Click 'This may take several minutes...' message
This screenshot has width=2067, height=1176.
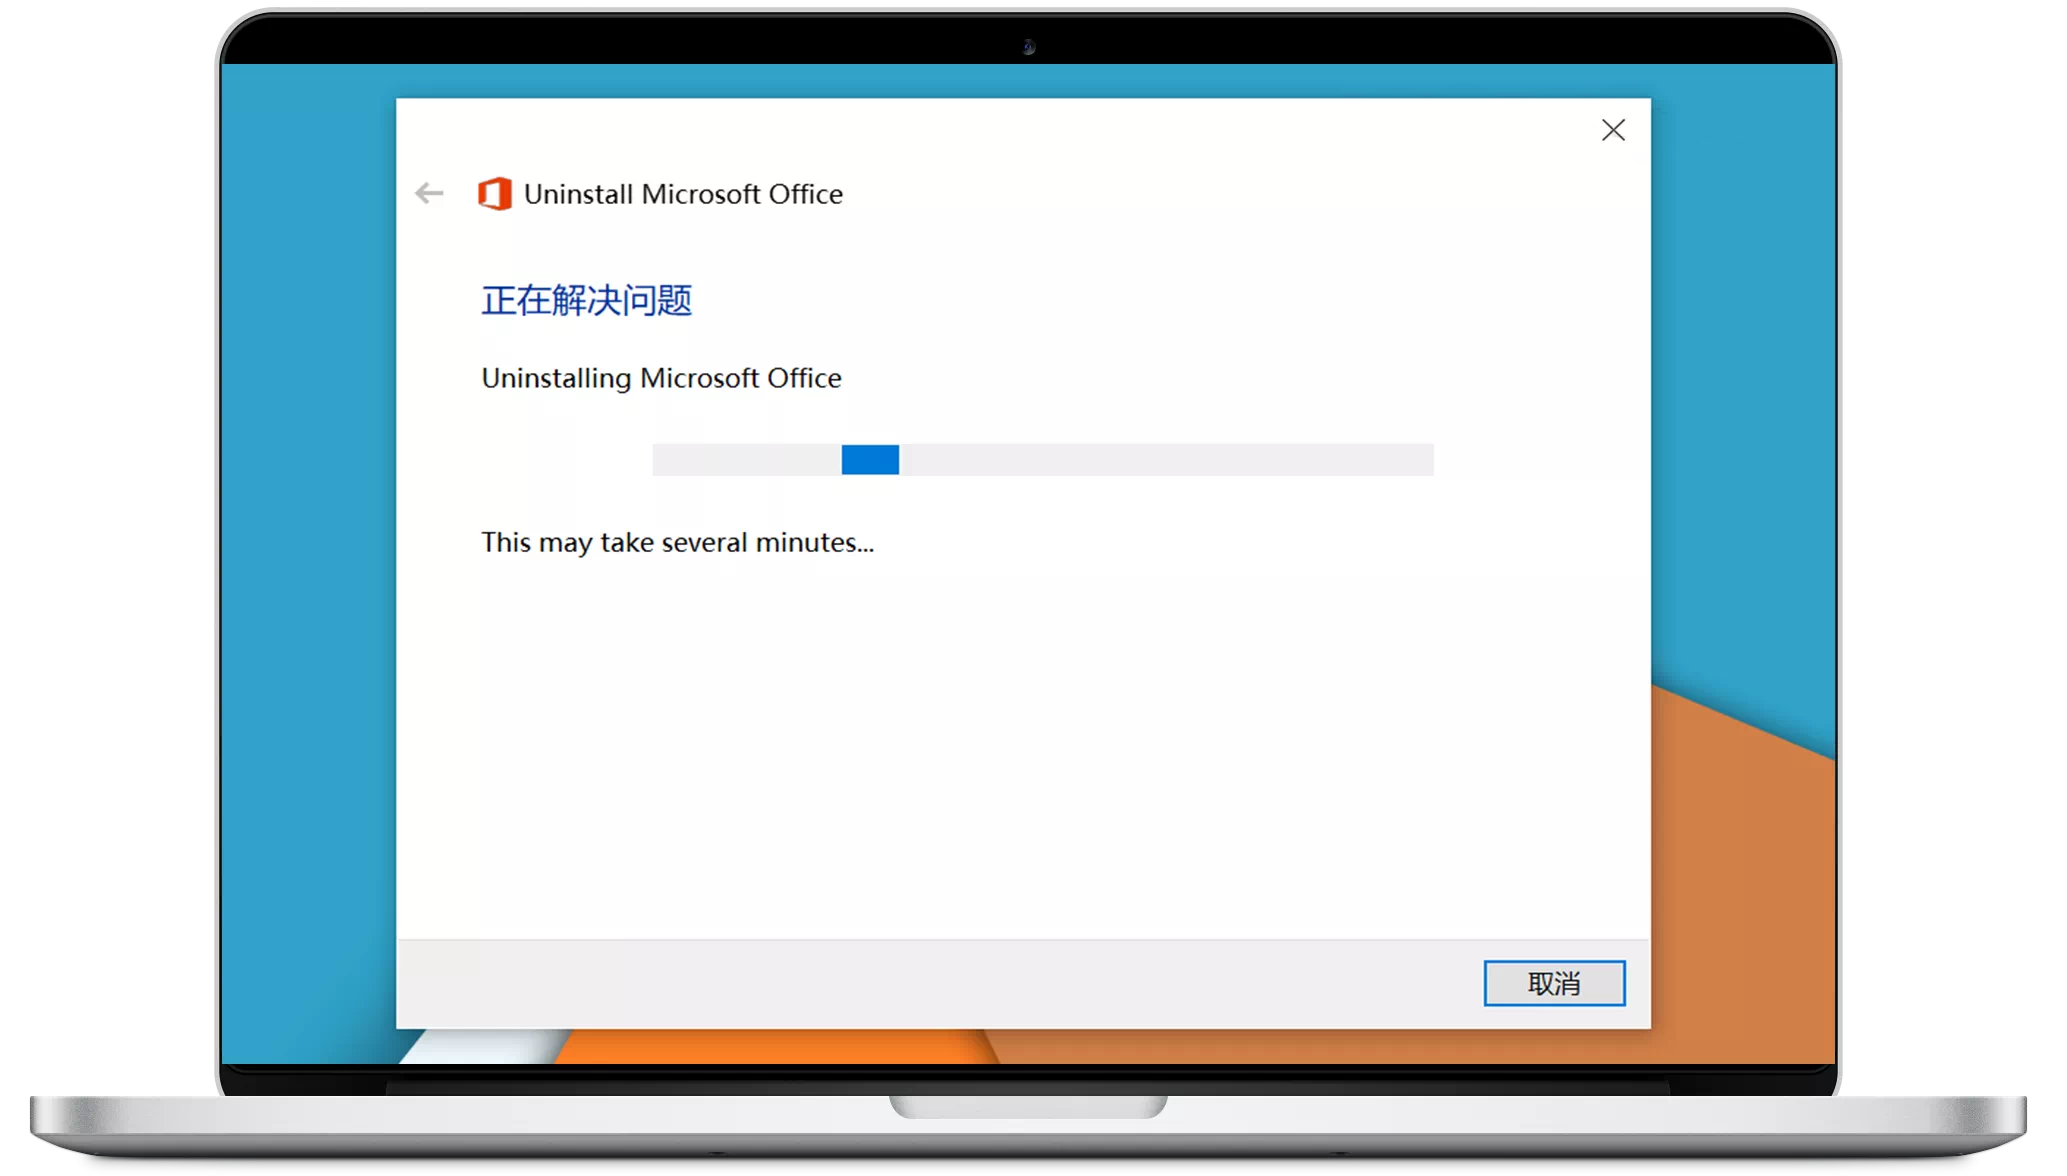(x=677, y=542)
